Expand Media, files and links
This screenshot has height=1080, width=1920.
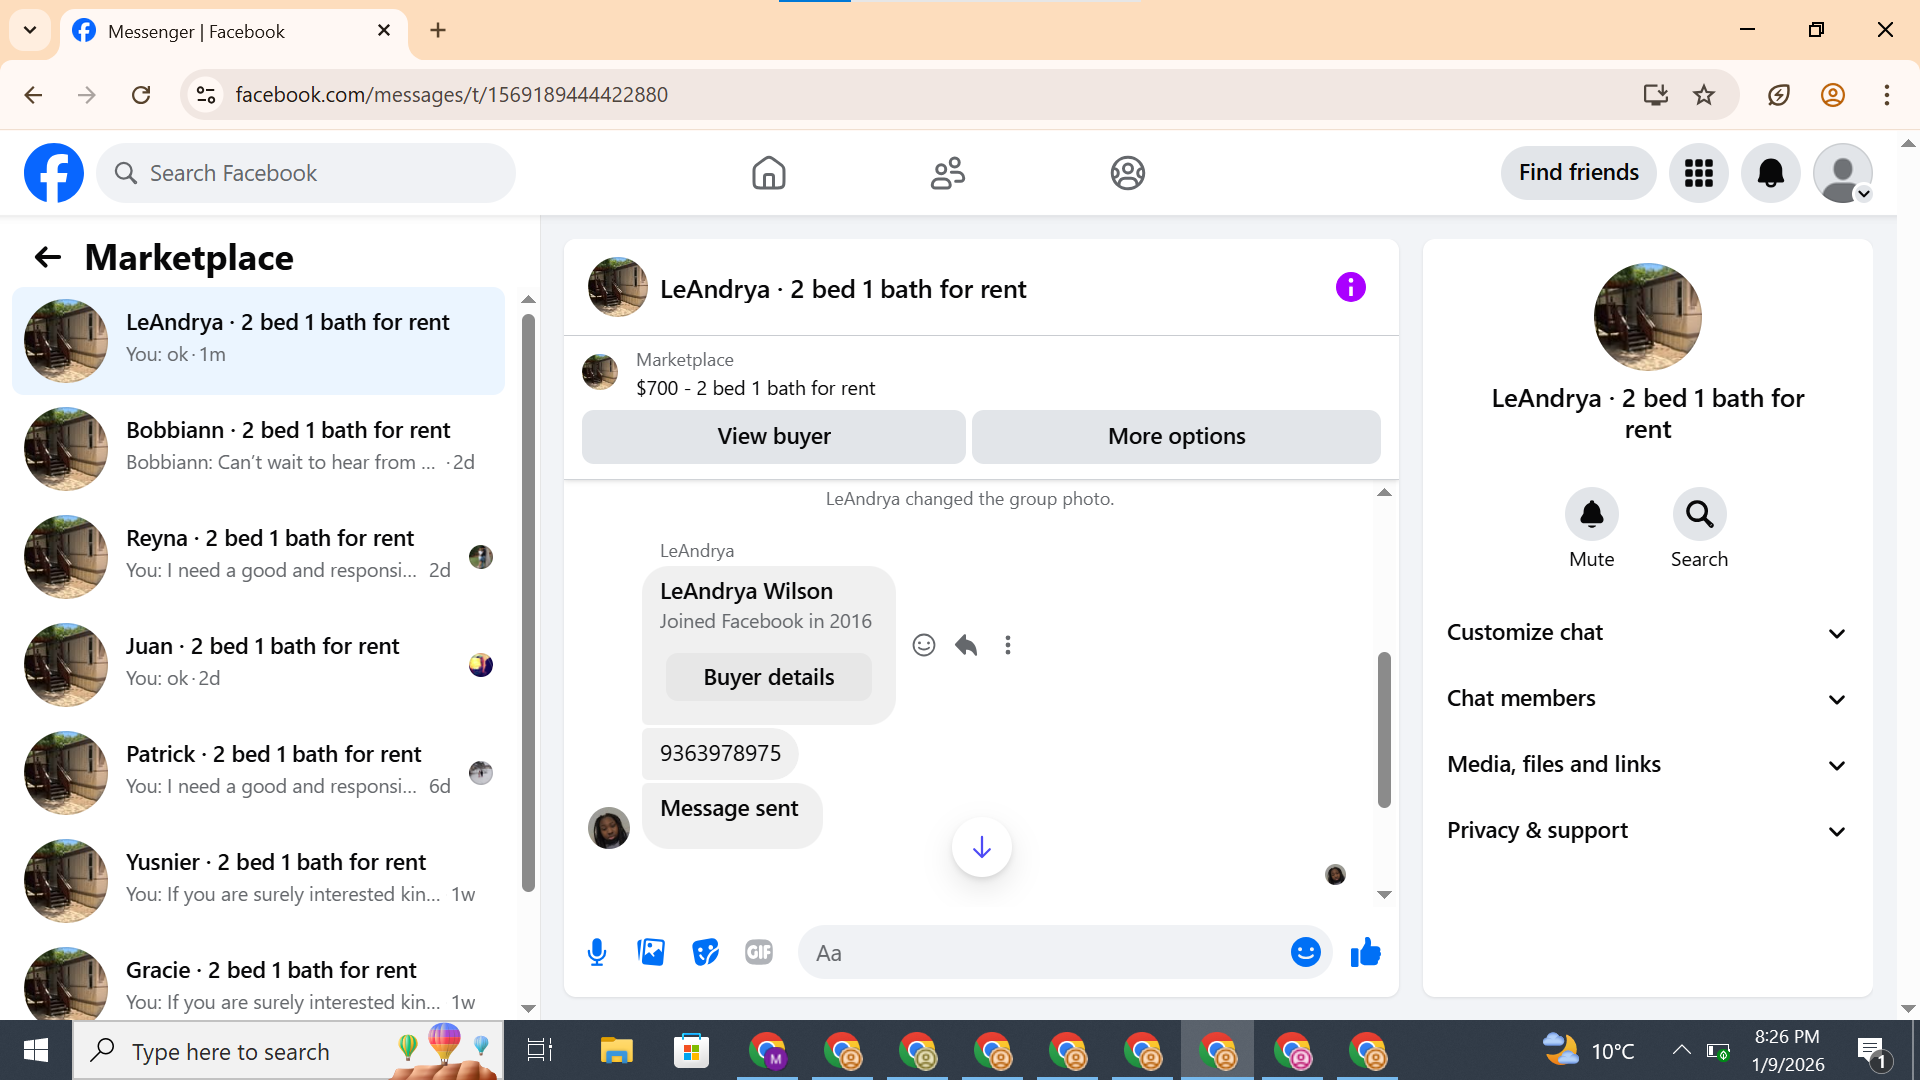(1647, 764)
